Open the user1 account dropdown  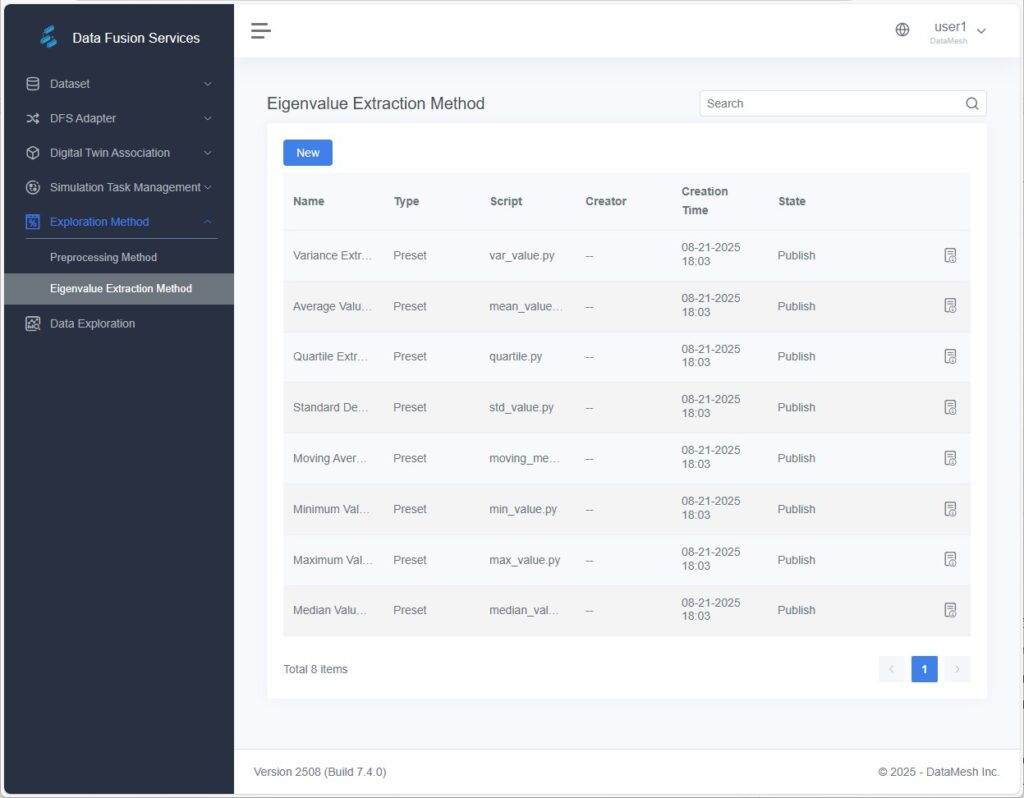[x=959, y=31]
